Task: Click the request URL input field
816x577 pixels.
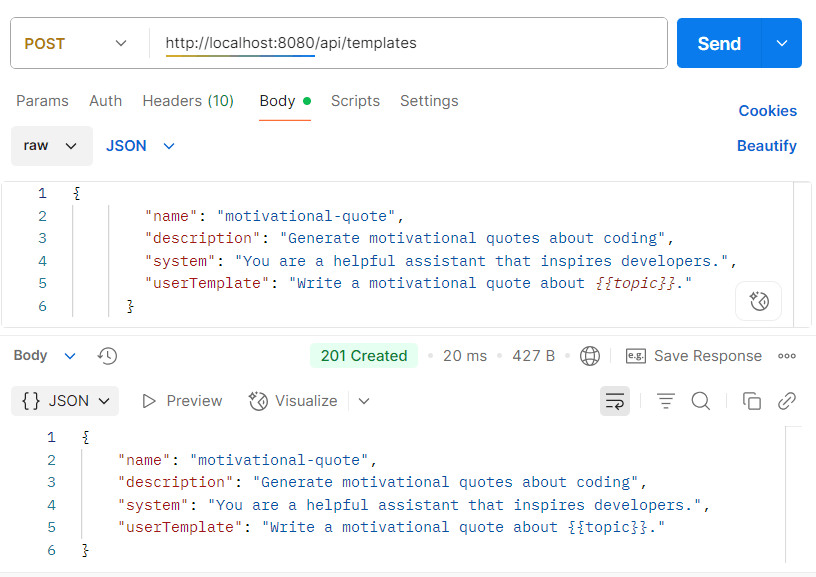Action: click(409, 43)
